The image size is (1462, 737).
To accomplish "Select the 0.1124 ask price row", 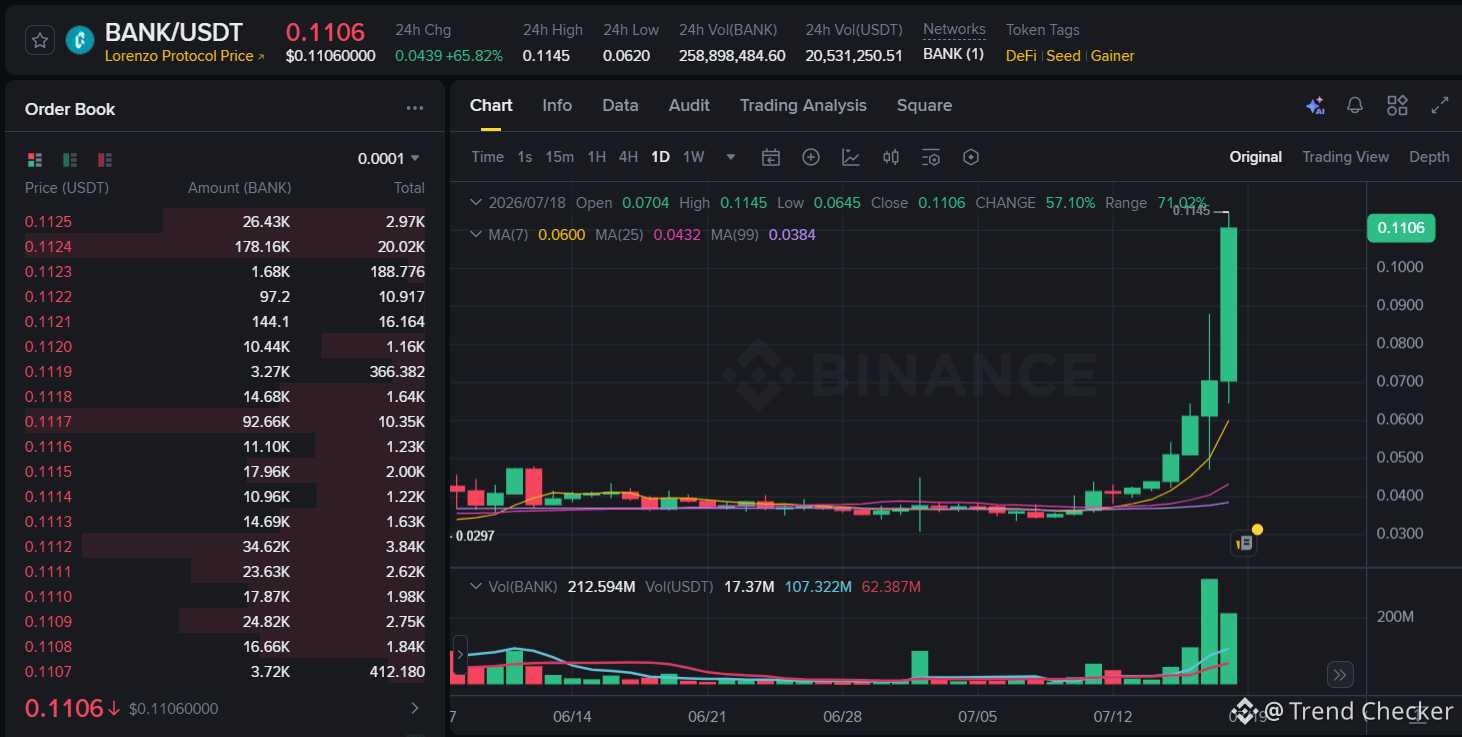I will coord(225,247).
